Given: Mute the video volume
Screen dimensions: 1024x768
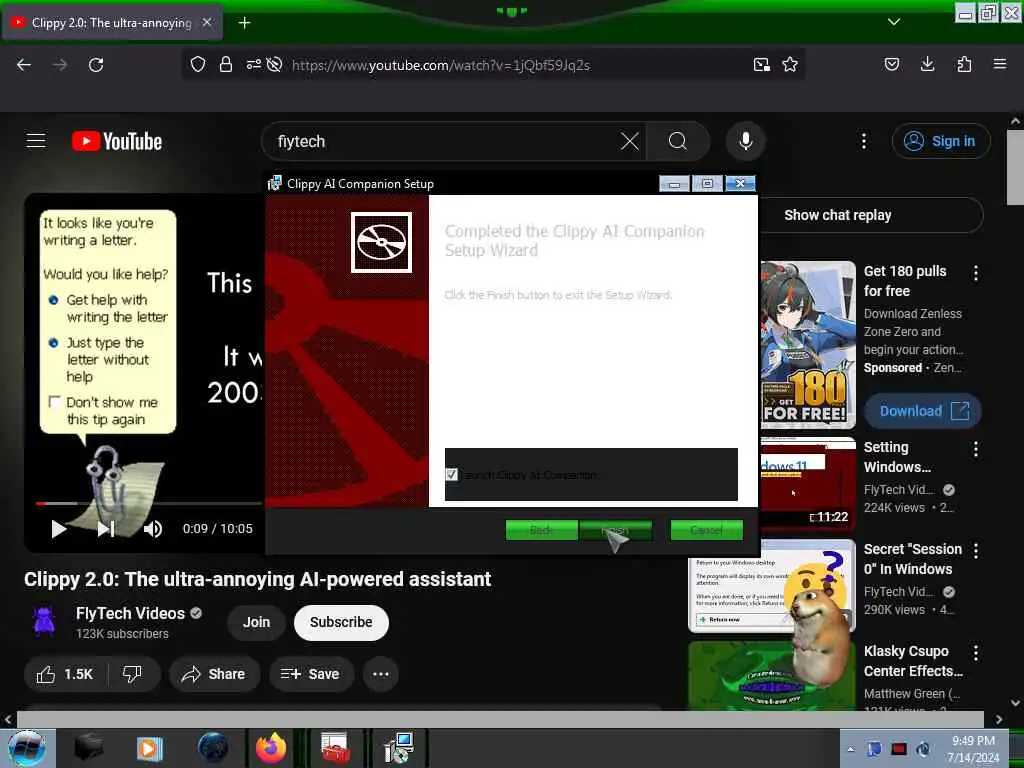Looking at the screenshot, I should pyautogui.click(x=152, y=528).
